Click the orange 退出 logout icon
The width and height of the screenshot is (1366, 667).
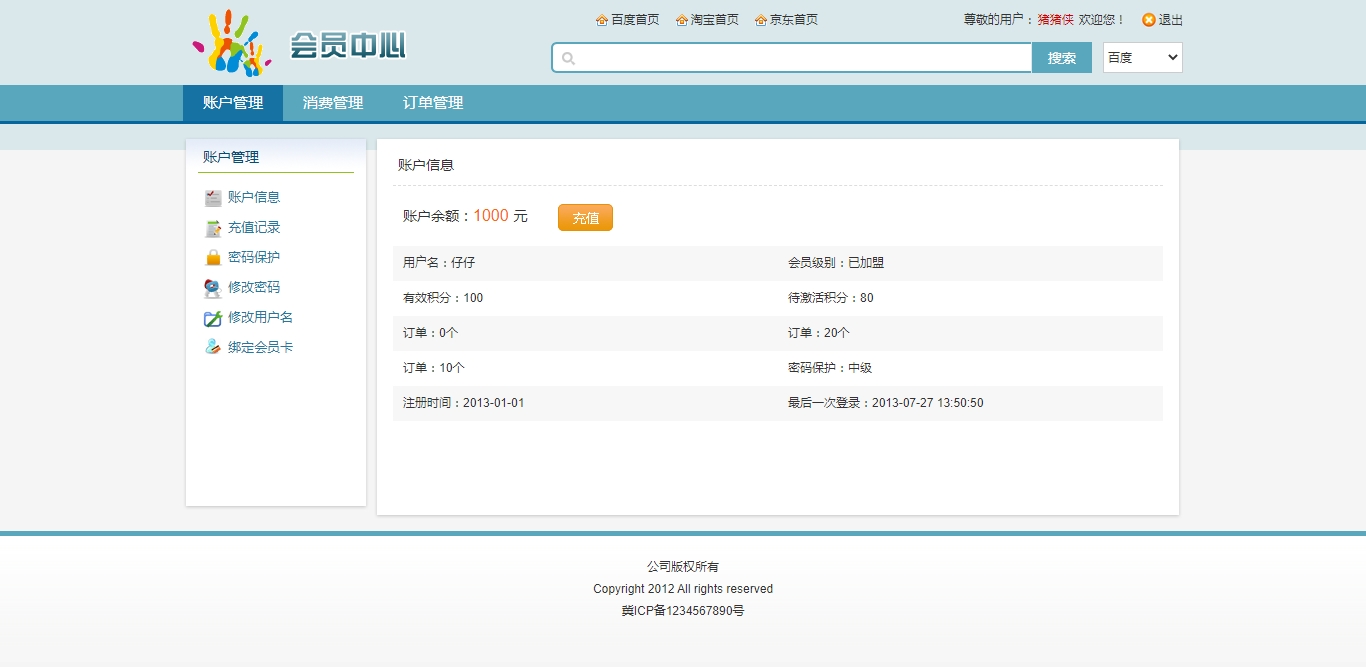pos(1149,20)
